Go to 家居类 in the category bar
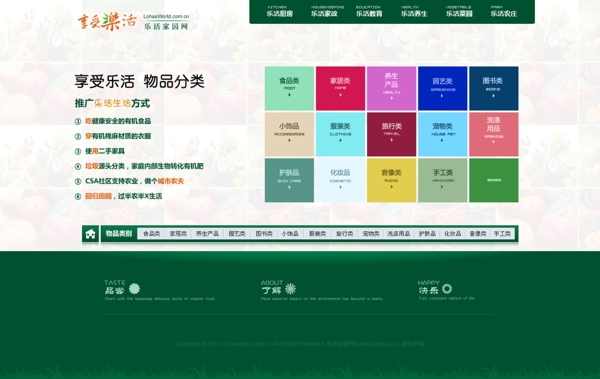 point(178,234)
